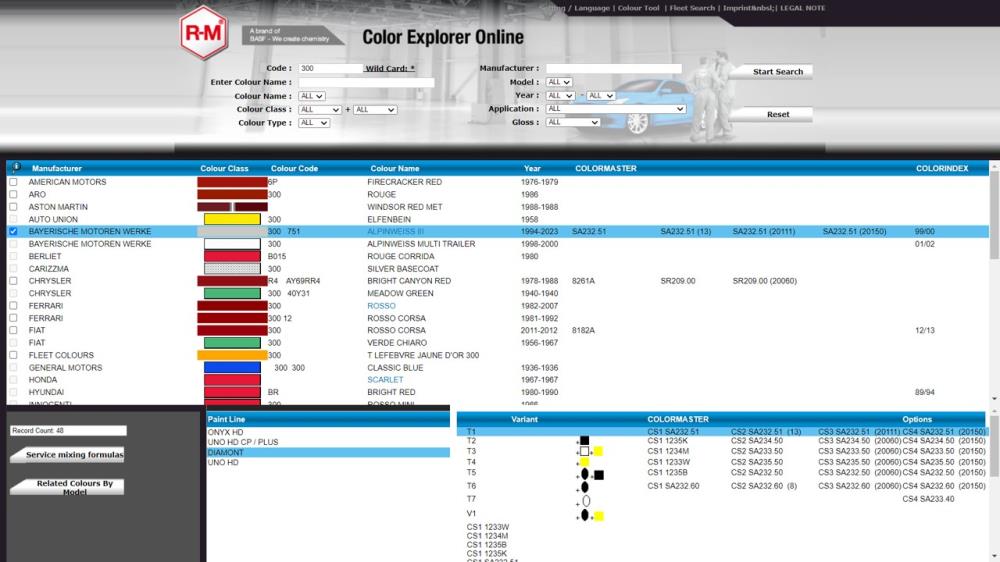The image size is (1000, 562).
Task: Tick the ARO row checkbox
Action: 13,194
